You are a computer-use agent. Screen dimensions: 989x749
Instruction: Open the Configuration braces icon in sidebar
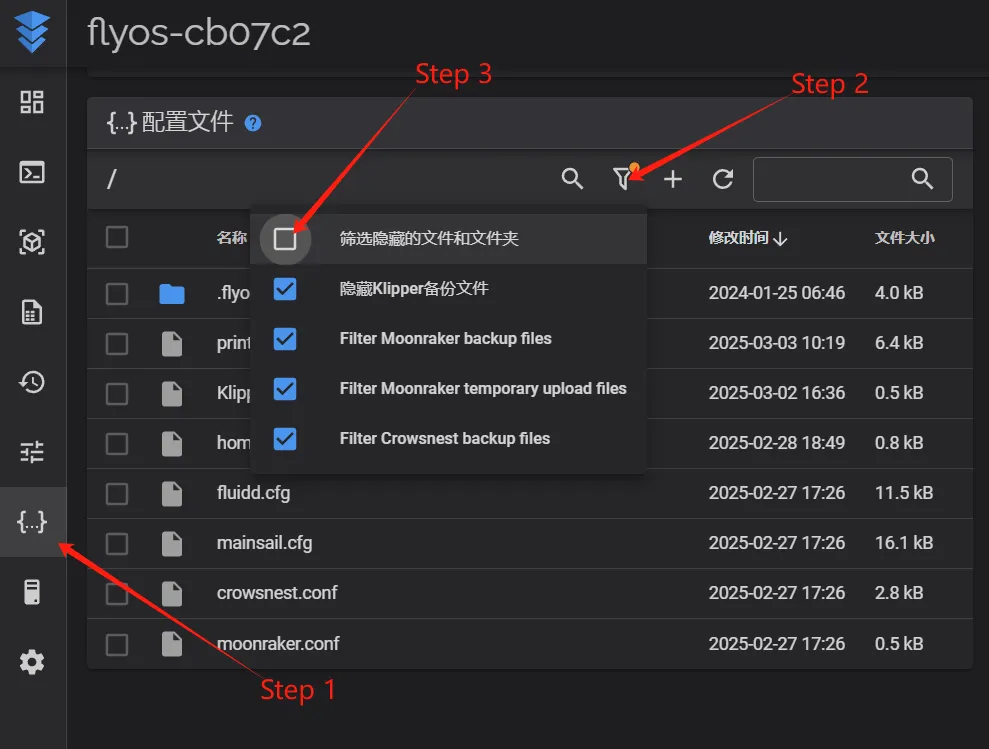tap(32, 522)
